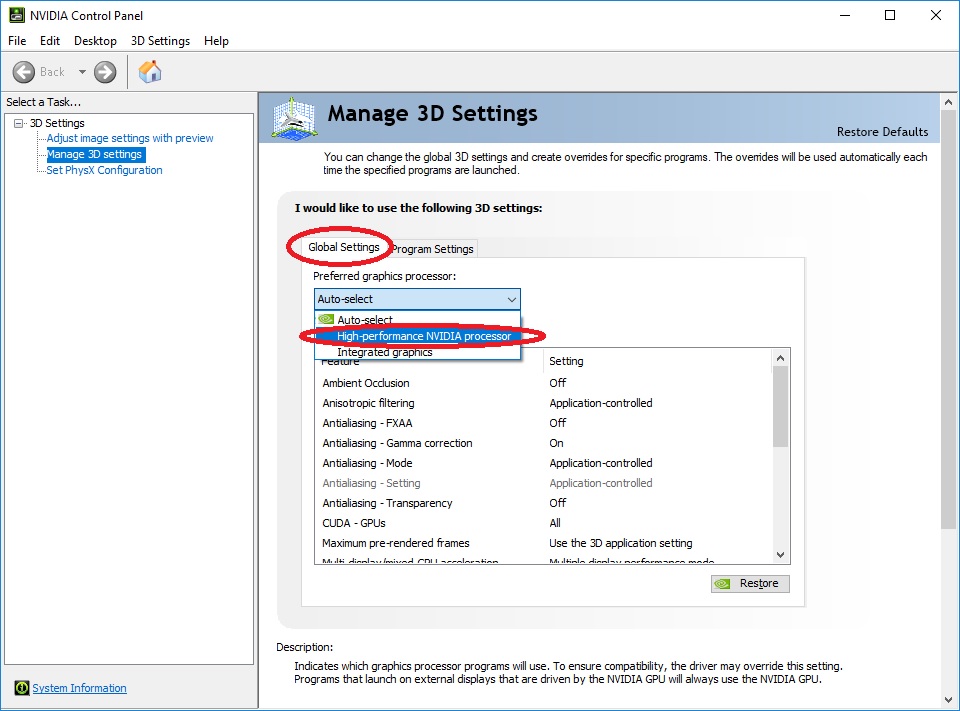Open the Desktop menu

[95, 41]
